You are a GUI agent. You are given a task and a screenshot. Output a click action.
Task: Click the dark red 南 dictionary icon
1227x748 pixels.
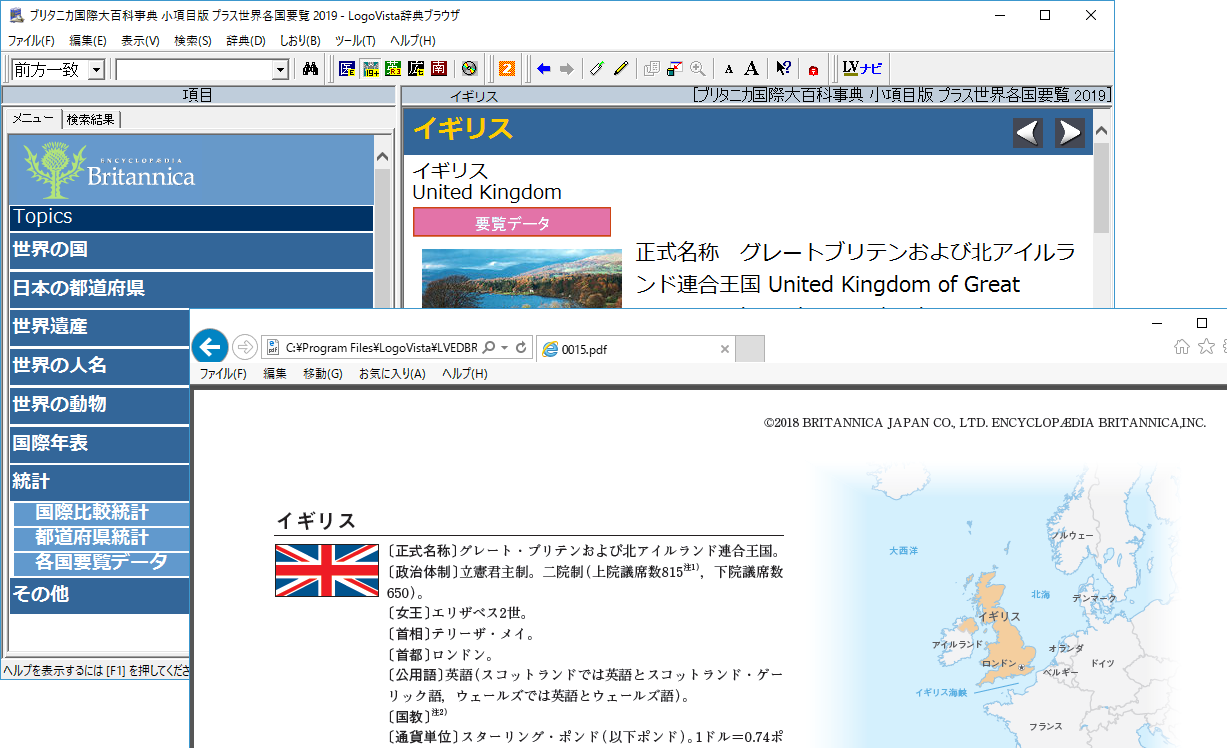tap(438, 69)
